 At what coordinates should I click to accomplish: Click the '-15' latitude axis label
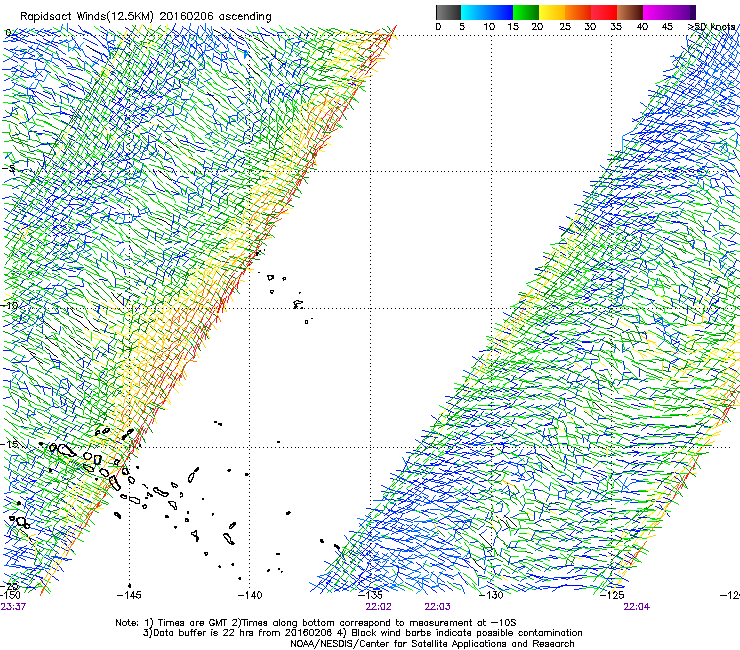point(9,444)
